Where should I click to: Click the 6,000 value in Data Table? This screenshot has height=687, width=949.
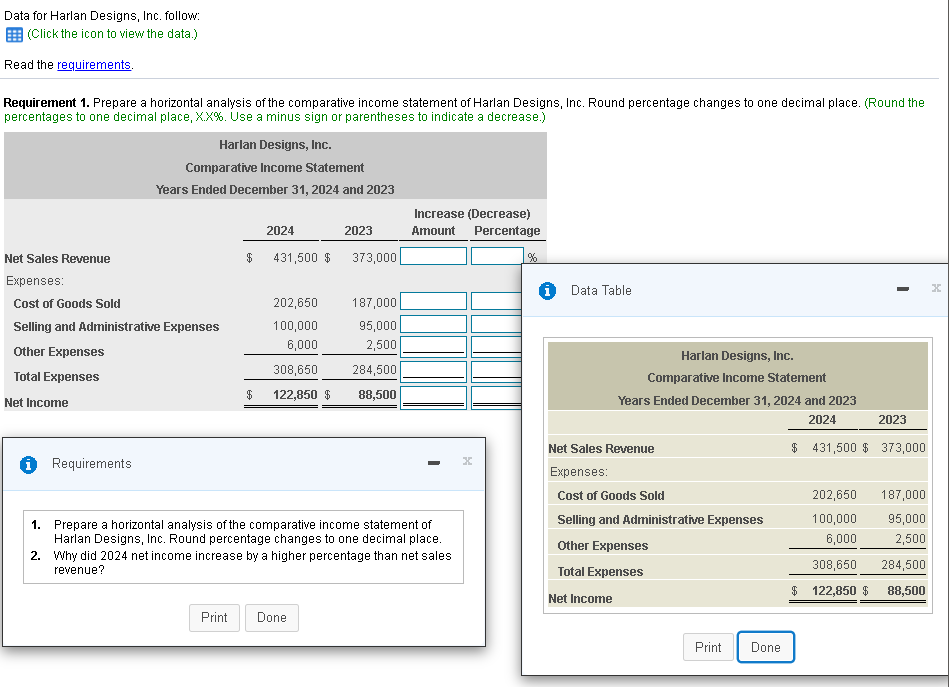[841, 539]
